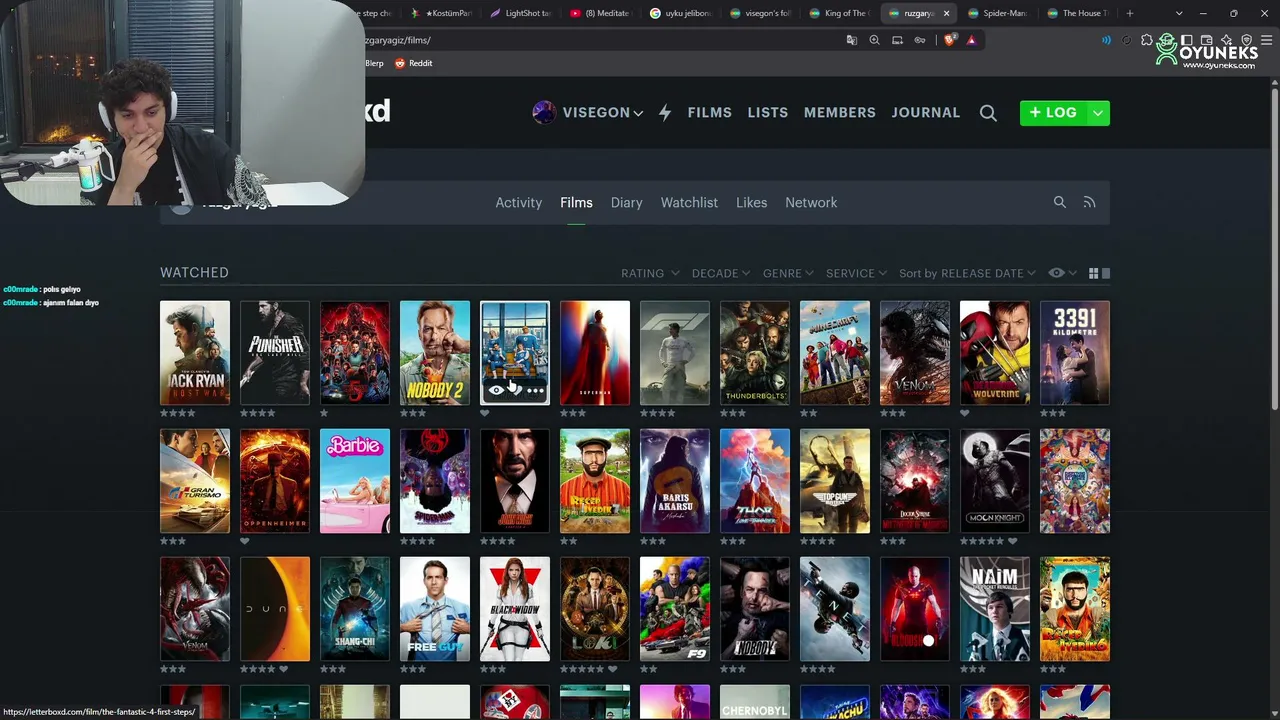Image resolution: width=1280 pixels, height=720 pixels.
Task: Switch to the large poster view
Action: [1105, 273]
